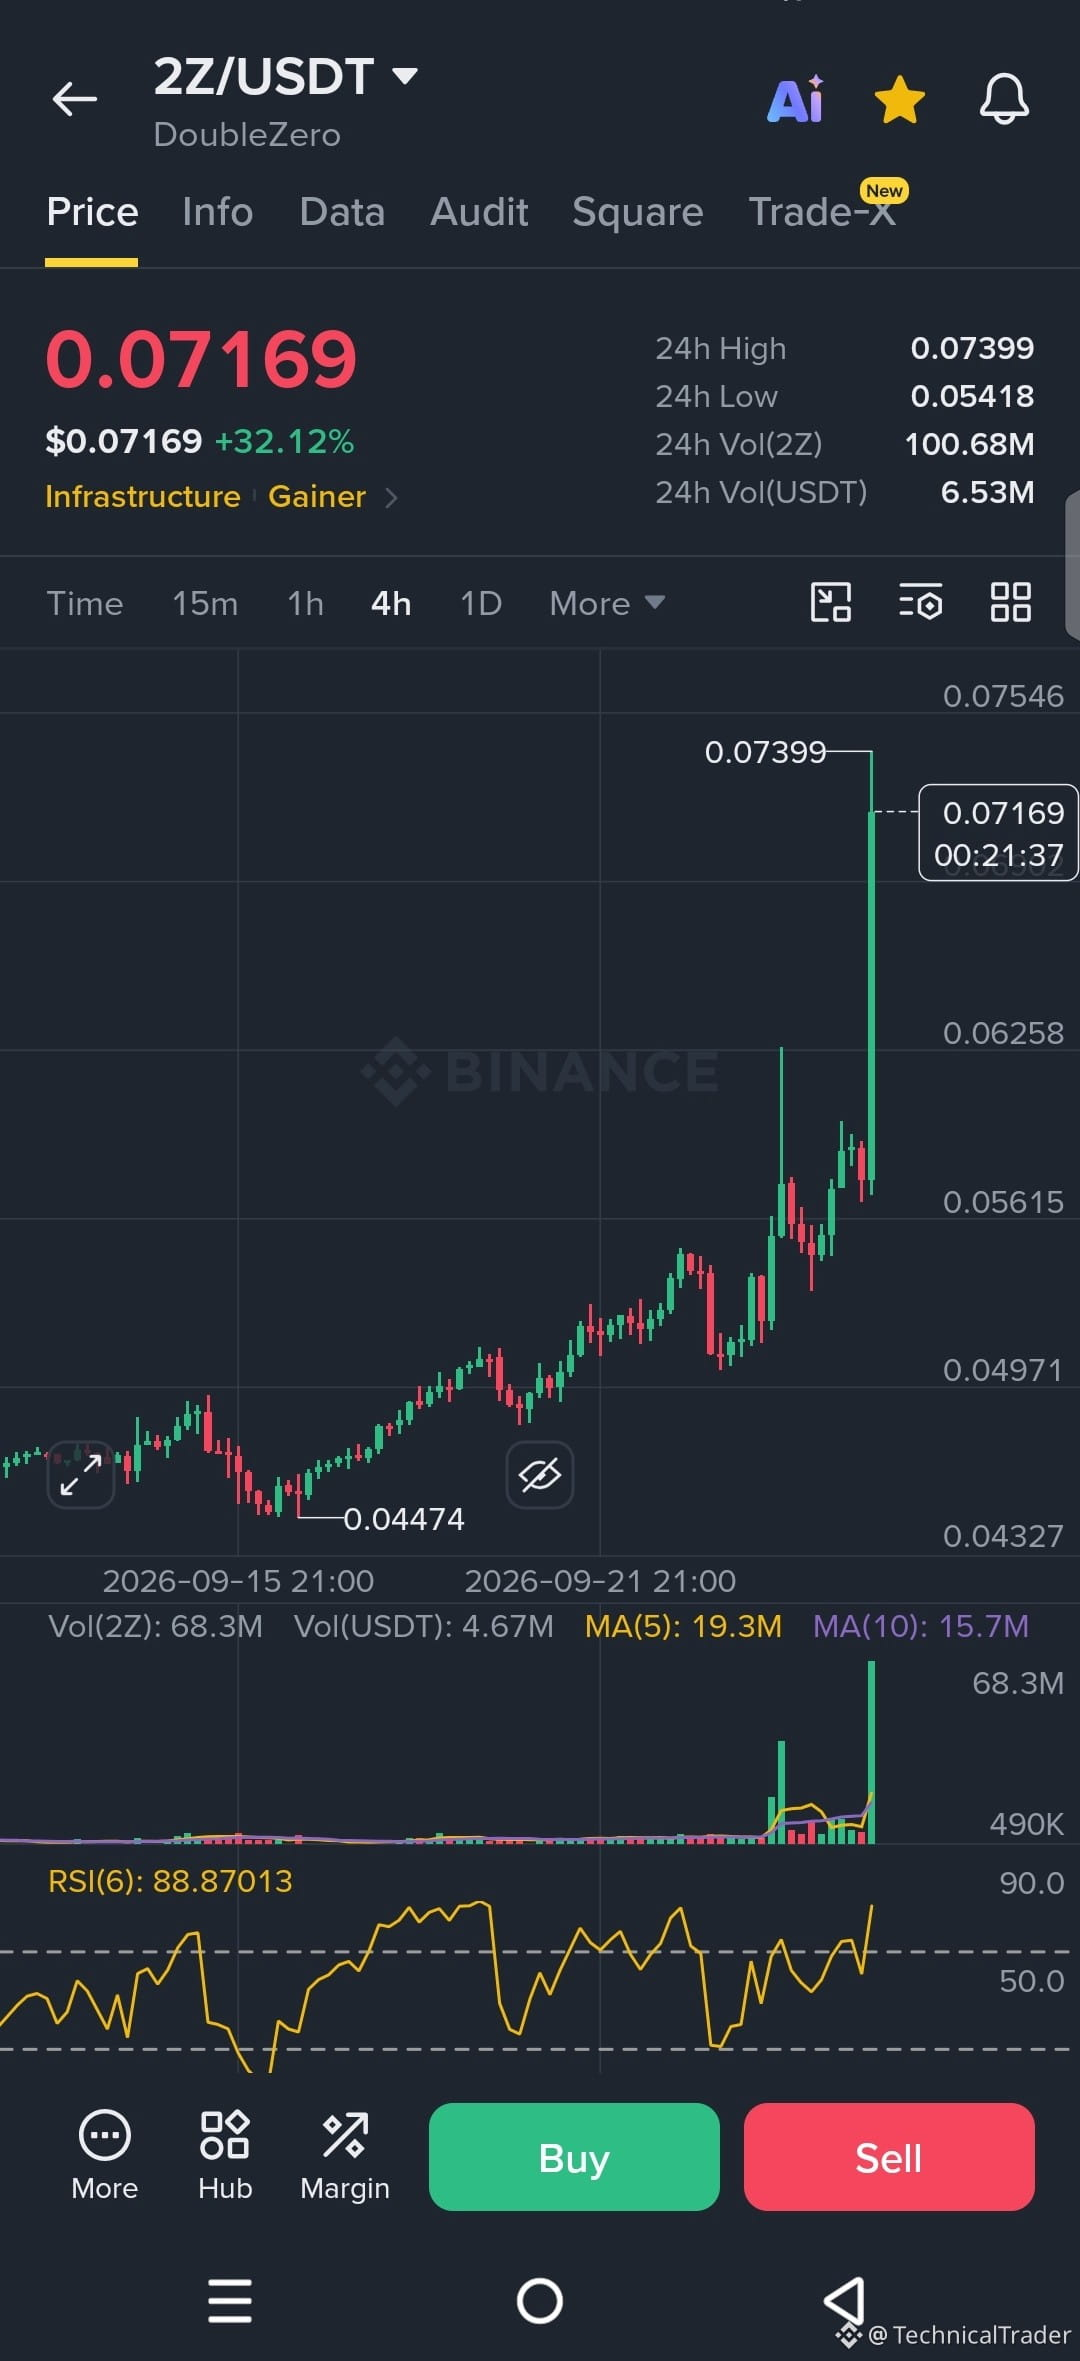Tap the green Buy button
Viewport: 1080px width, 2361px height.
574,2157
